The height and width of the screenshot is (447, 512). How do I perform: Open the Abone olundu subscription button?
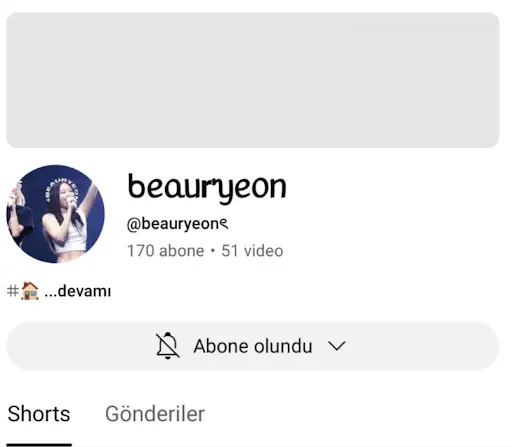[253, 346]
